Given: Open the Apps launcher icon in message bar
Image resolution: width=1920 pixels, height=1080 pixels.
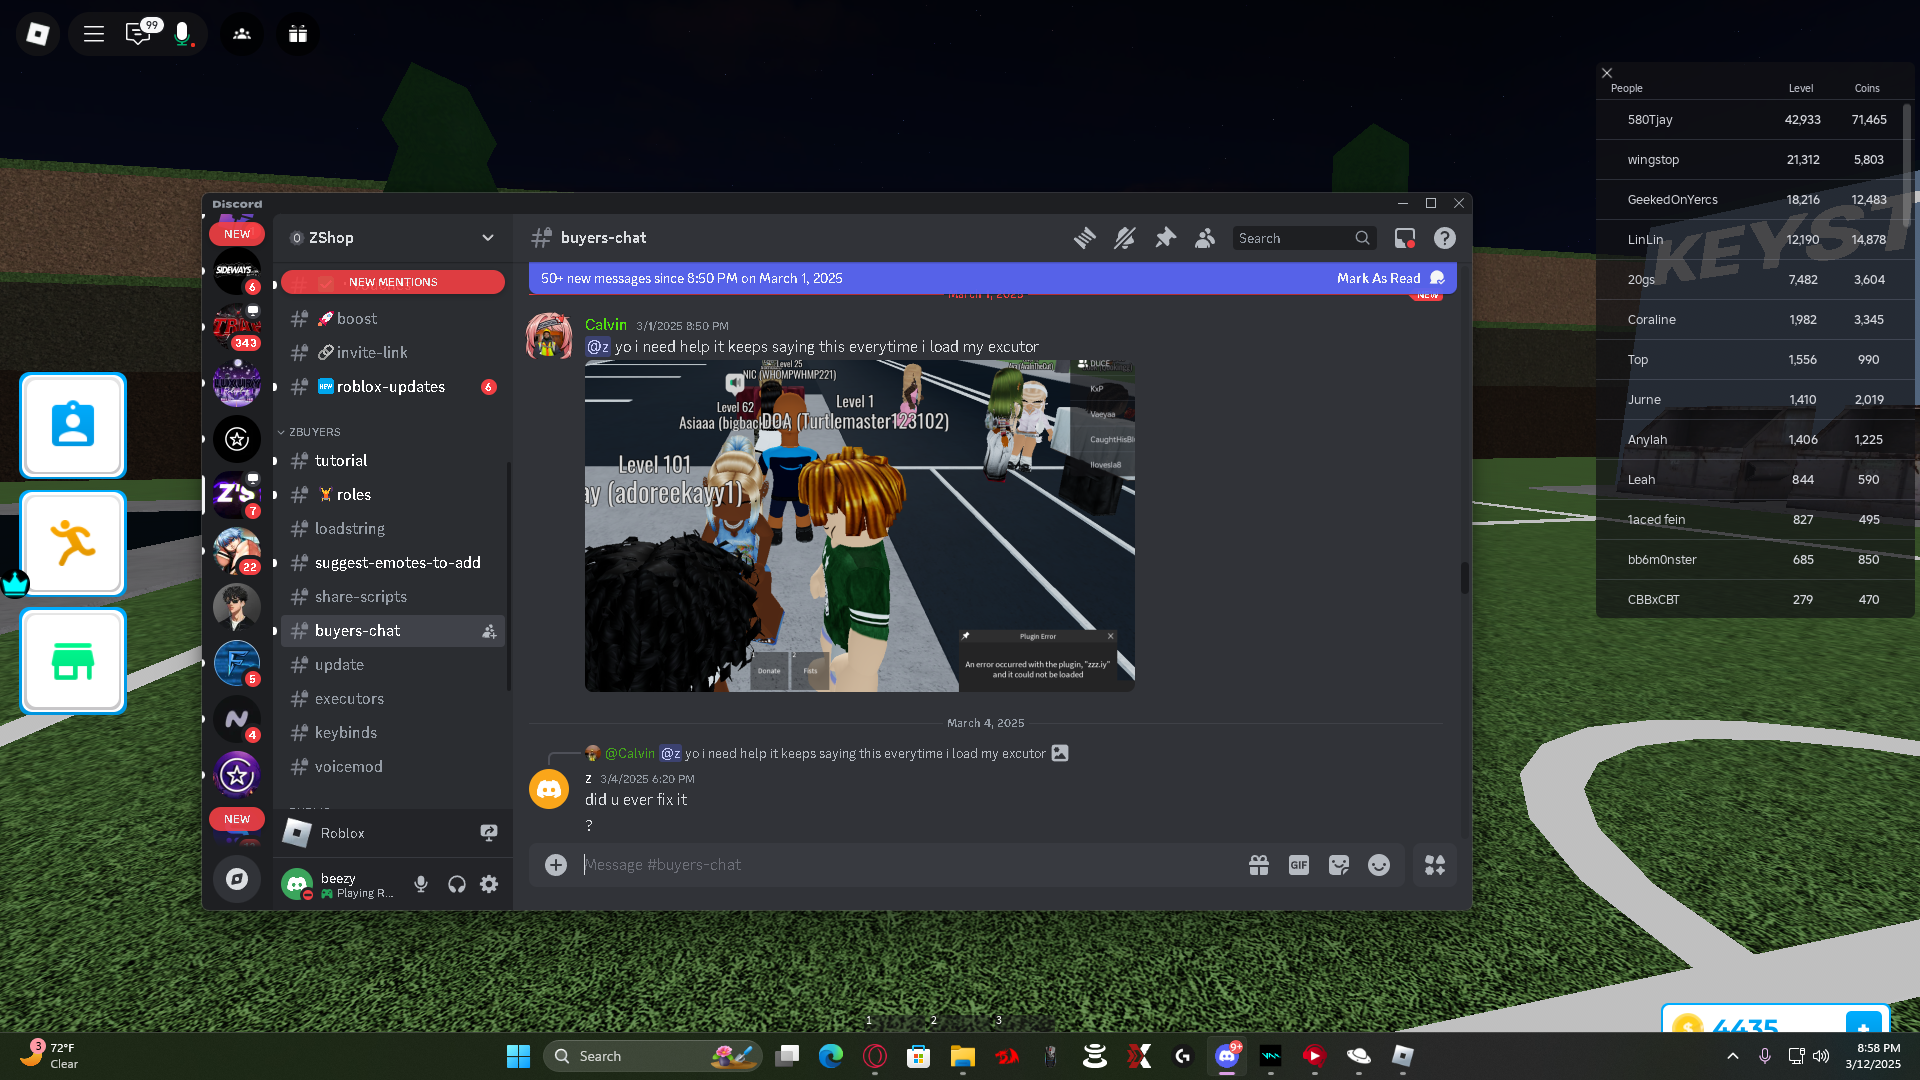Looking at the screenshot, I should 1435,865.
